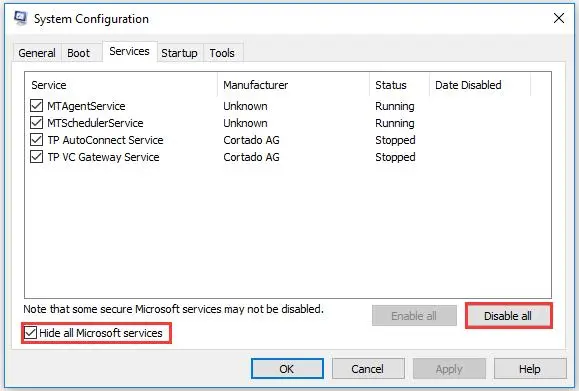The image size is (579, 391).
Task: Toggle the MTSchedulerService checkbox
Action: (36, 123)
